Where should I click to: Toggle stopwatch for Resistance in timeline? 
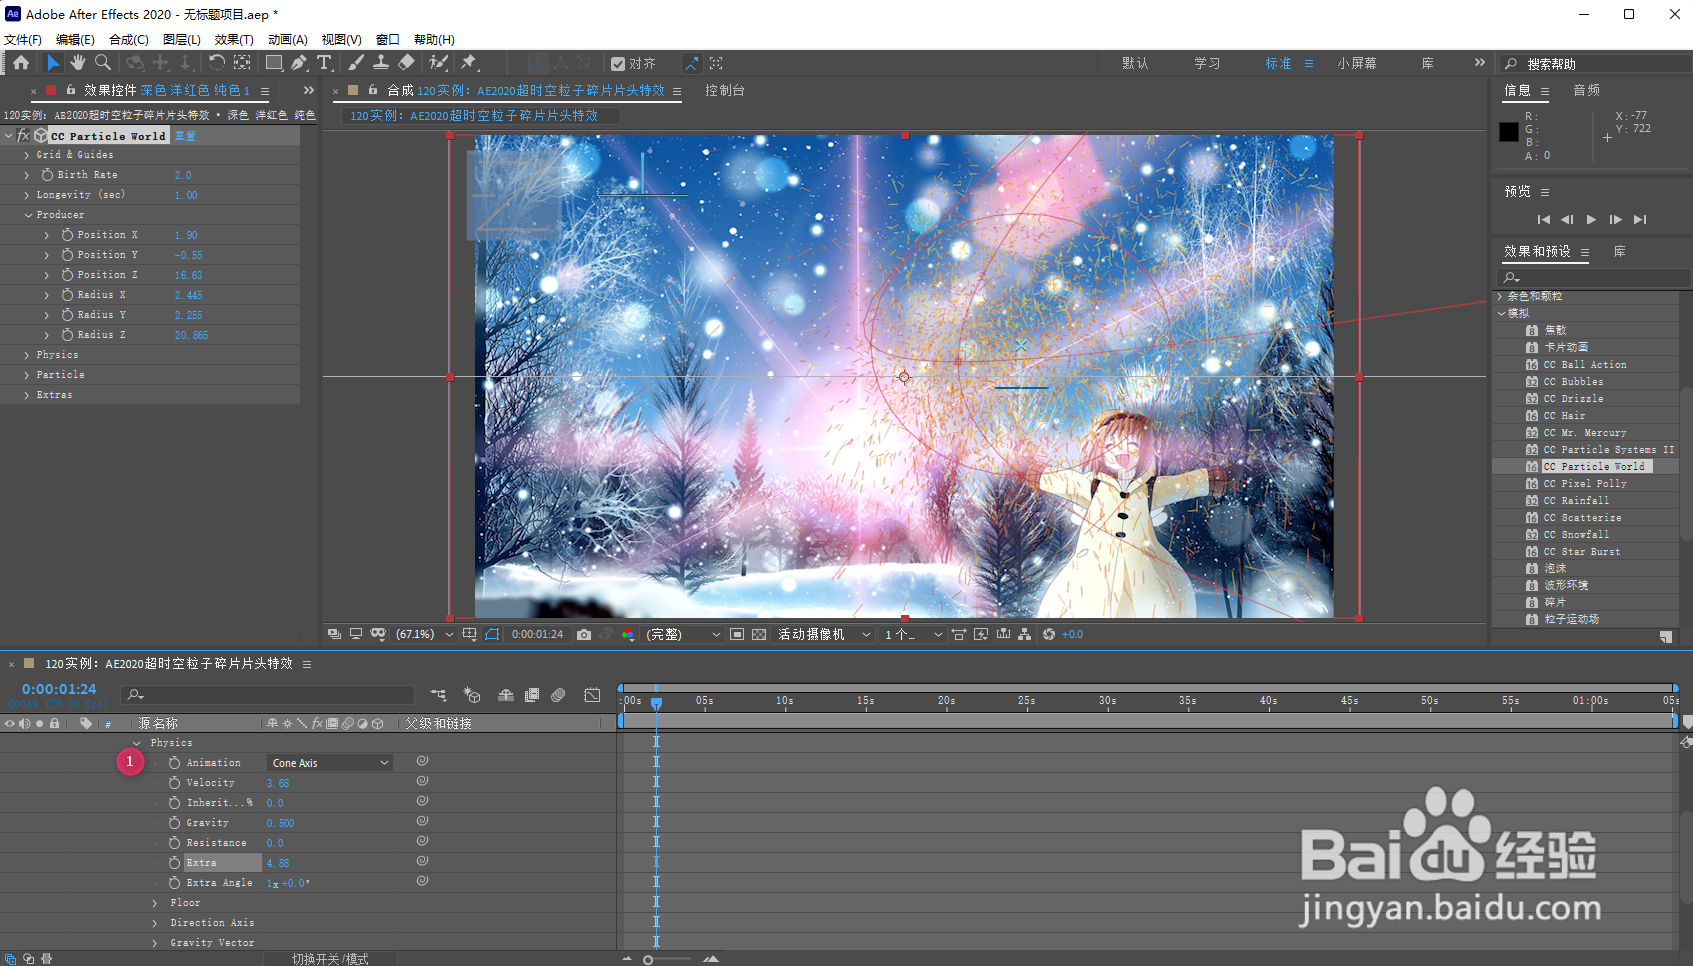point(174,843)
